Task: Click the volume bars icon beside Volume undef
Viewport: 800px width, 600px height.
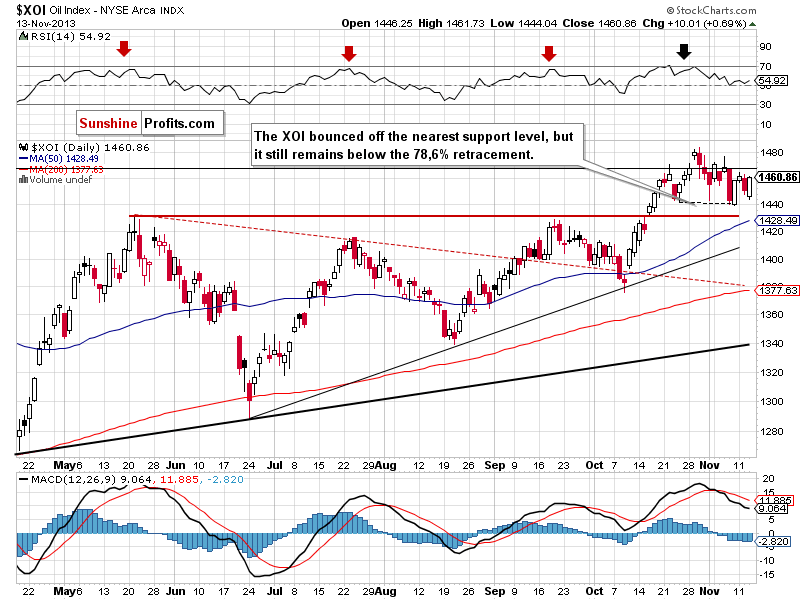Action: click(x=23, y=180)
